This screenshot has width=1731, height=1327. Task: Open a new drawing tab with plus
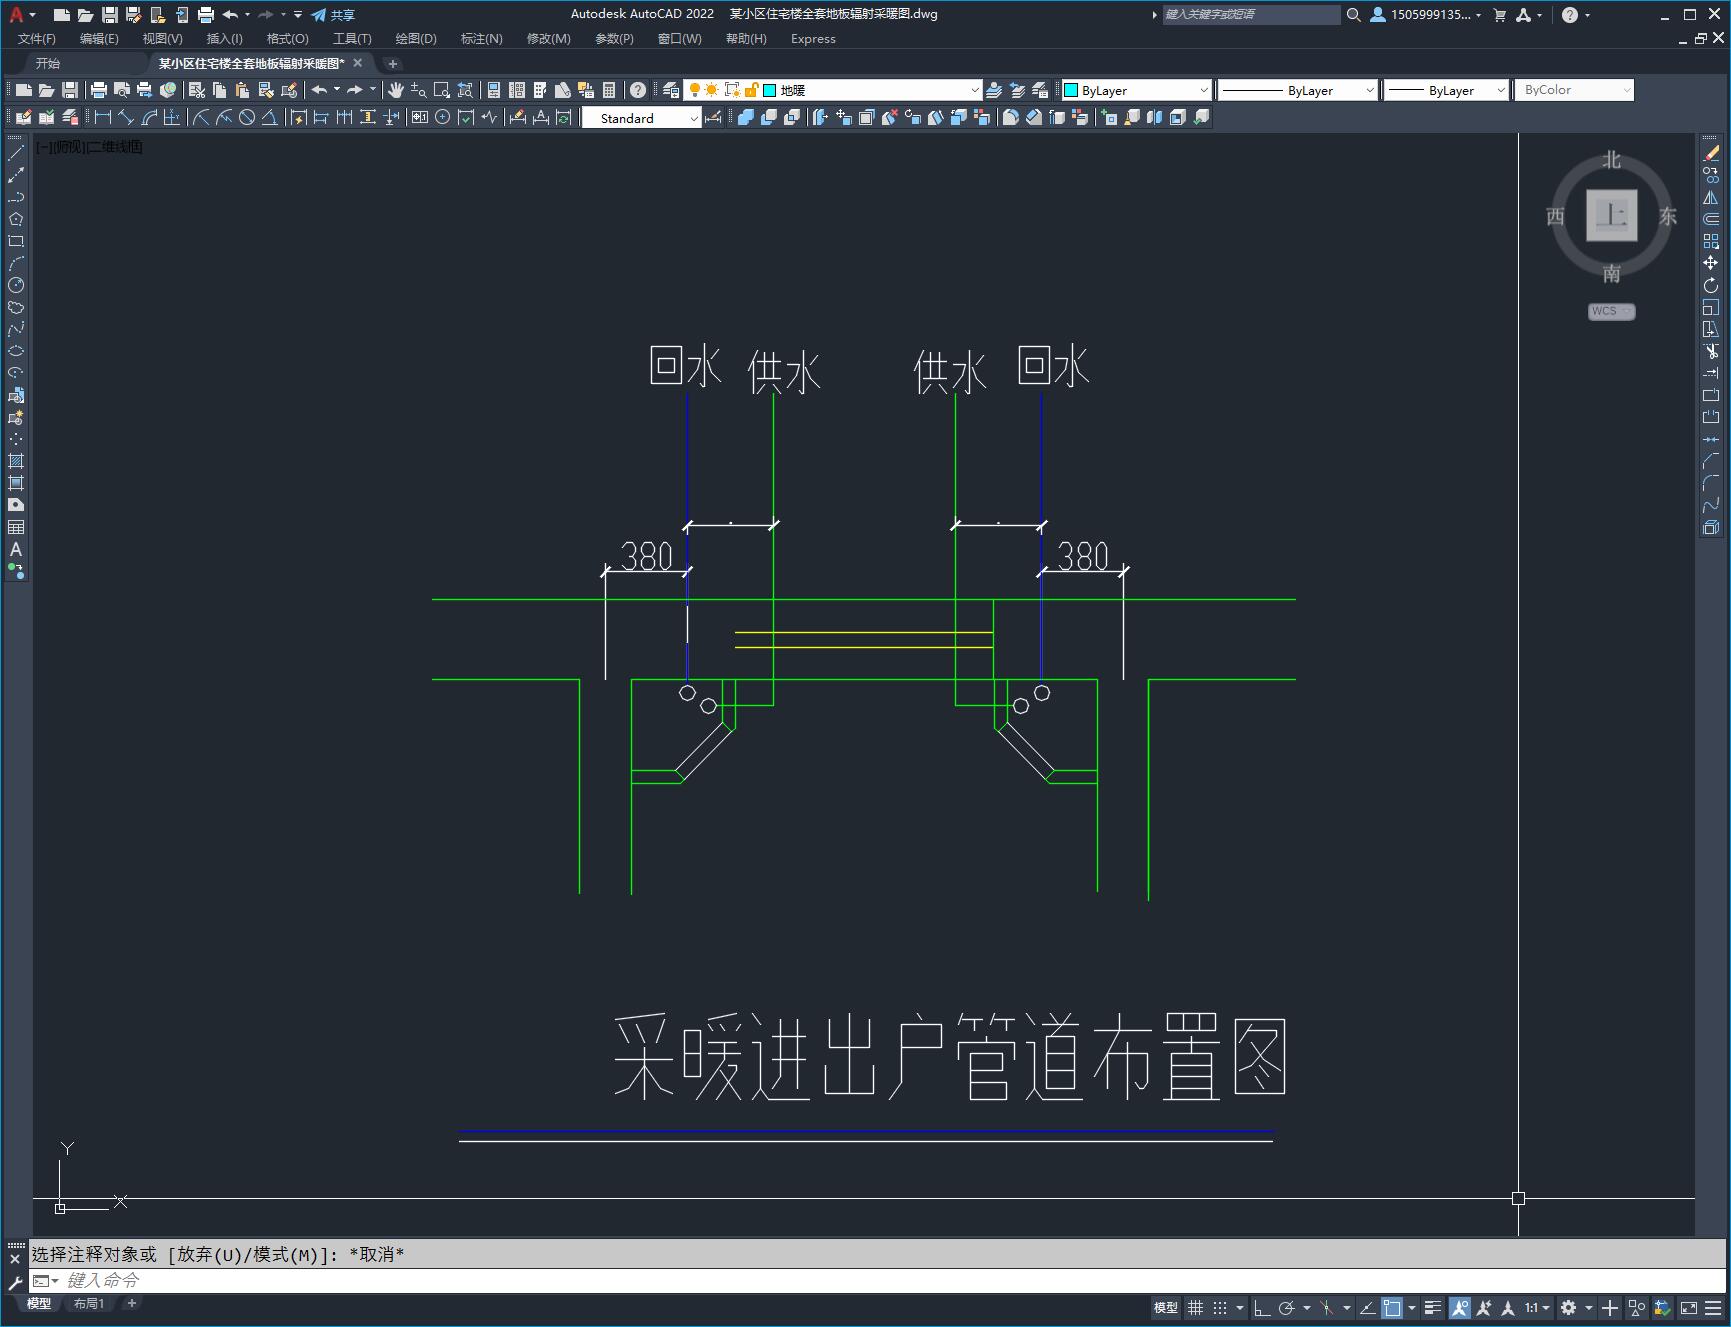393,63
